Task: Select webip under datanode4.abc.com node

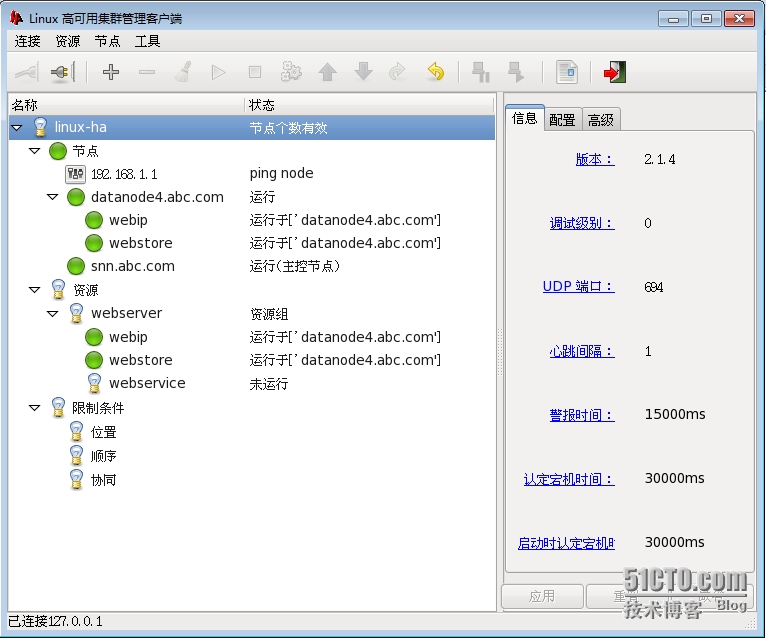Action: pyautogui.click(x=252, y=220)
